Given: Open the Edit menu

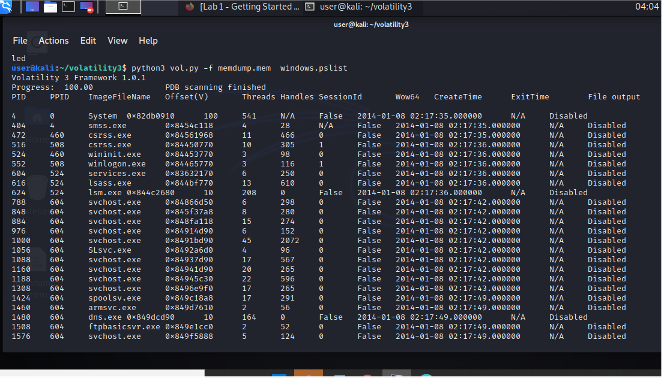Looking at the screenshot, I should coord(88,41).
